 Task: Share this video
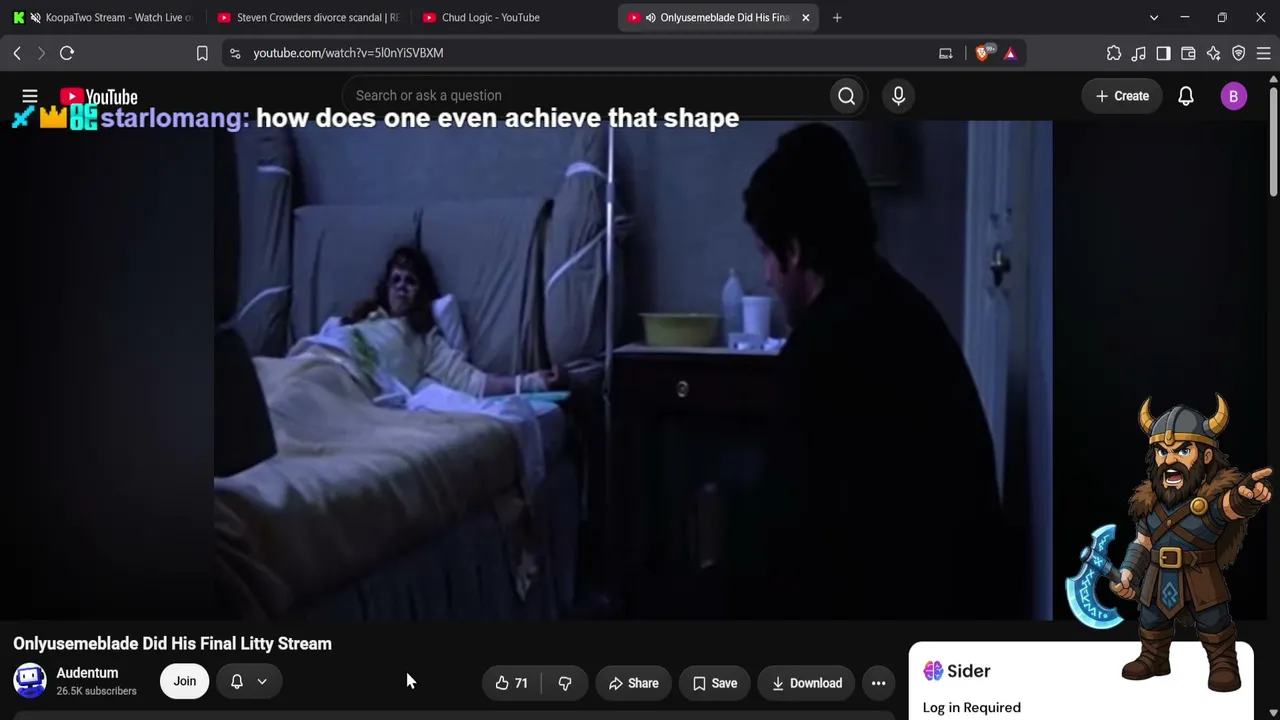click(x=633, y=683)
